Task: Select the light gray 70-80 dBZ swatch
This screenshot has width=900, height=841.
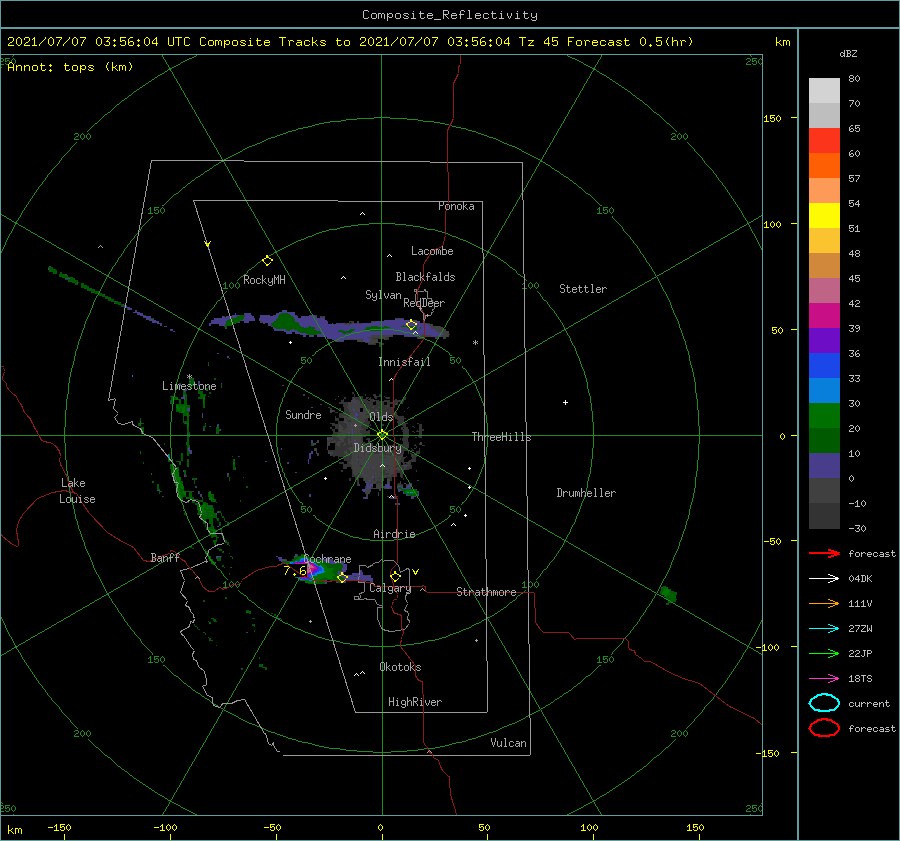Action: [824, 91]
